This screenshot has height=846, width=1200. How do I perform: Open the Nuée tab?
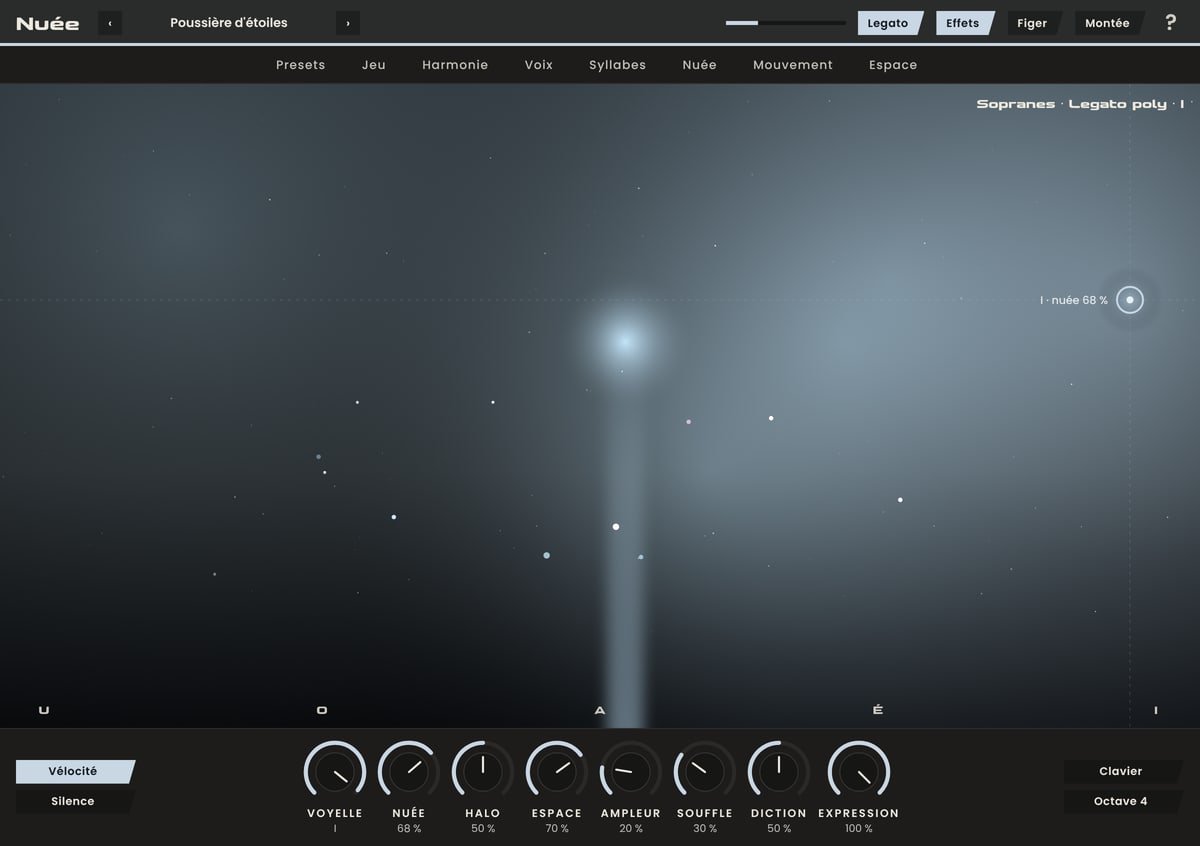click(x=700, y=65)
